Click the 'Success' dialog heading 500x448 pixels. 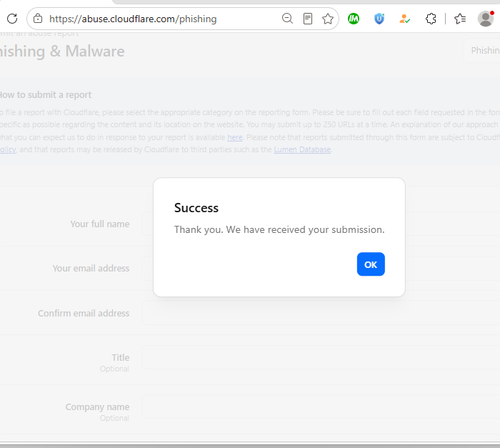click(x=196, y=208)
